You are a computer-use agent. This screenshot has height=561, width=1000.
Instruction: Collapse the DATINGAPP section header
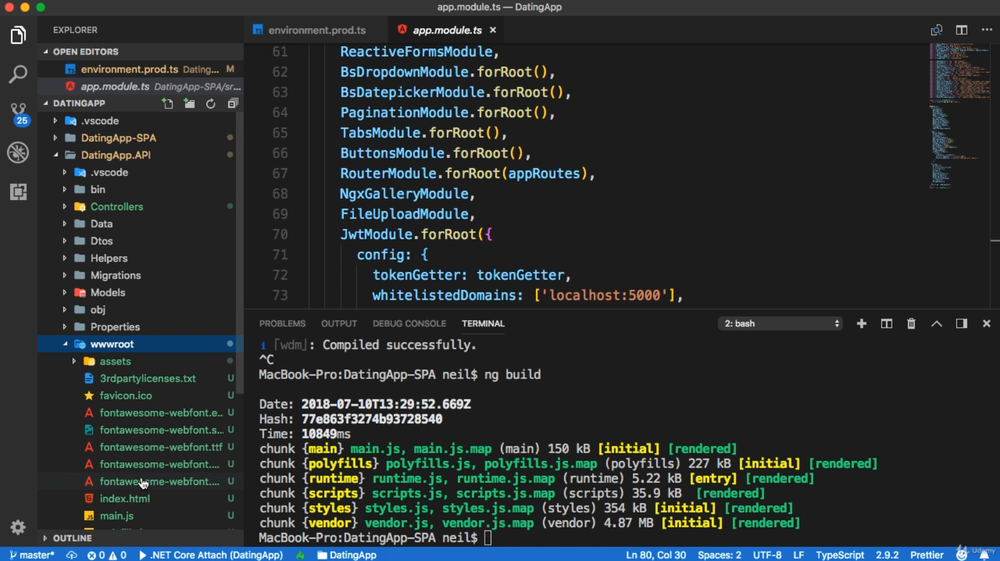click(x=78, y=103)
